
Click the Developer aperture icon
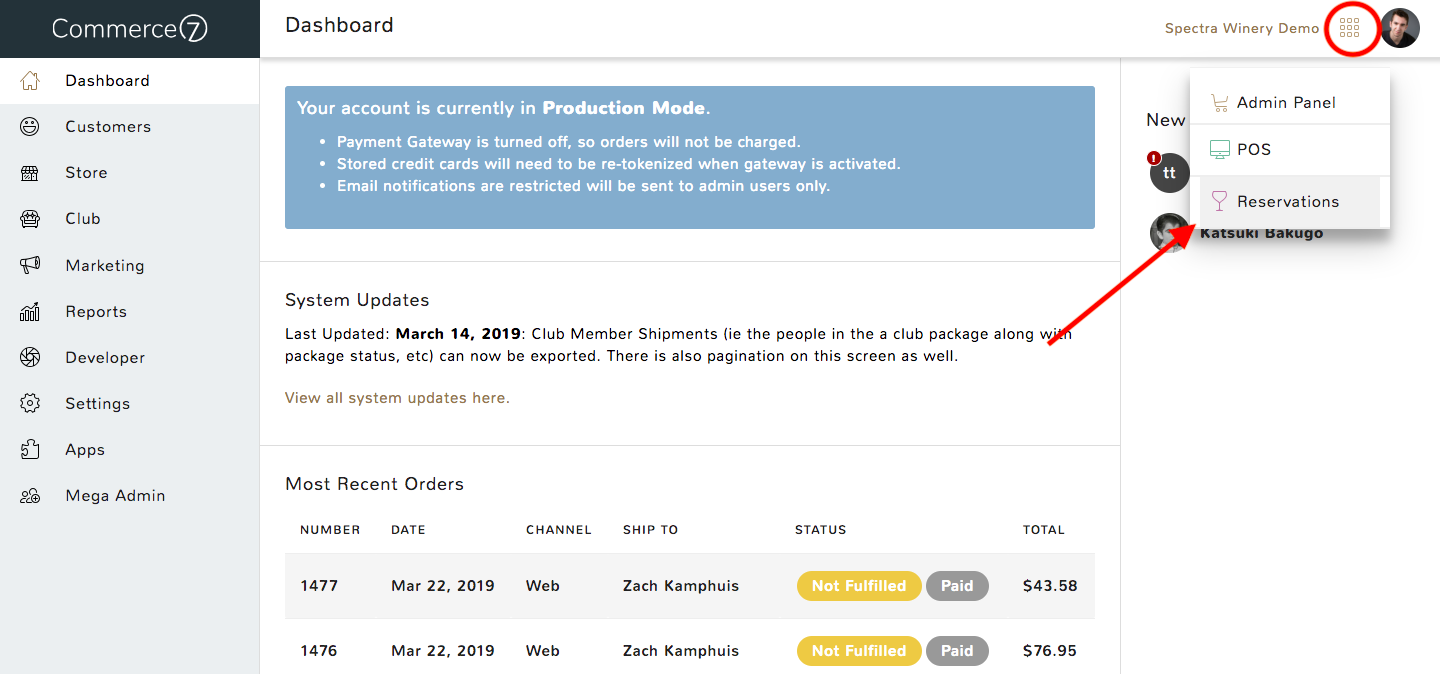coord(30,357)
